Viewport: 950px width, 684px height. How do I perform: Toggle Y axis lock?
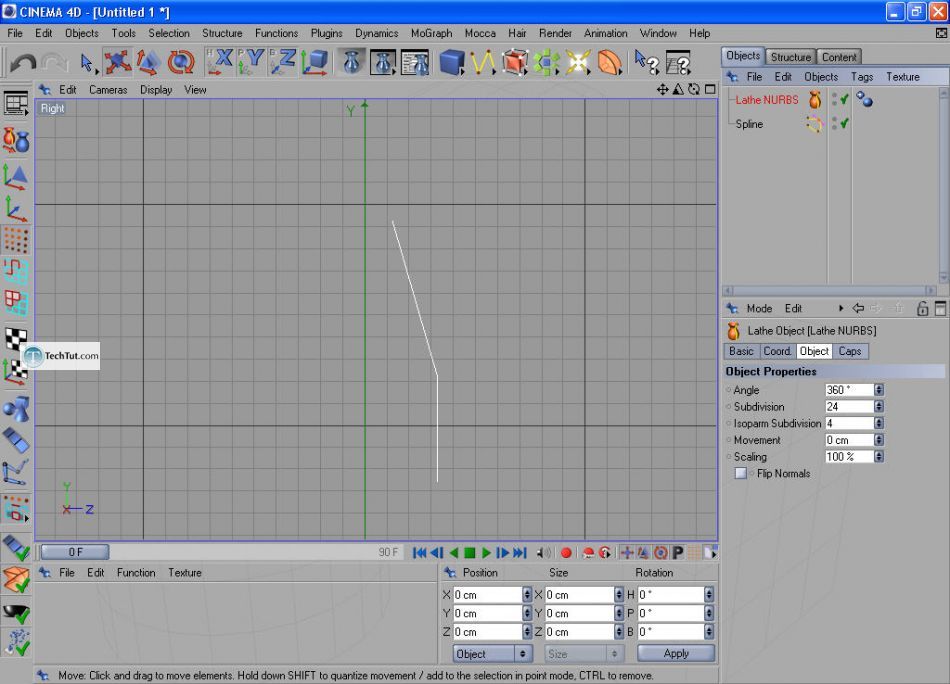(251, 62)
